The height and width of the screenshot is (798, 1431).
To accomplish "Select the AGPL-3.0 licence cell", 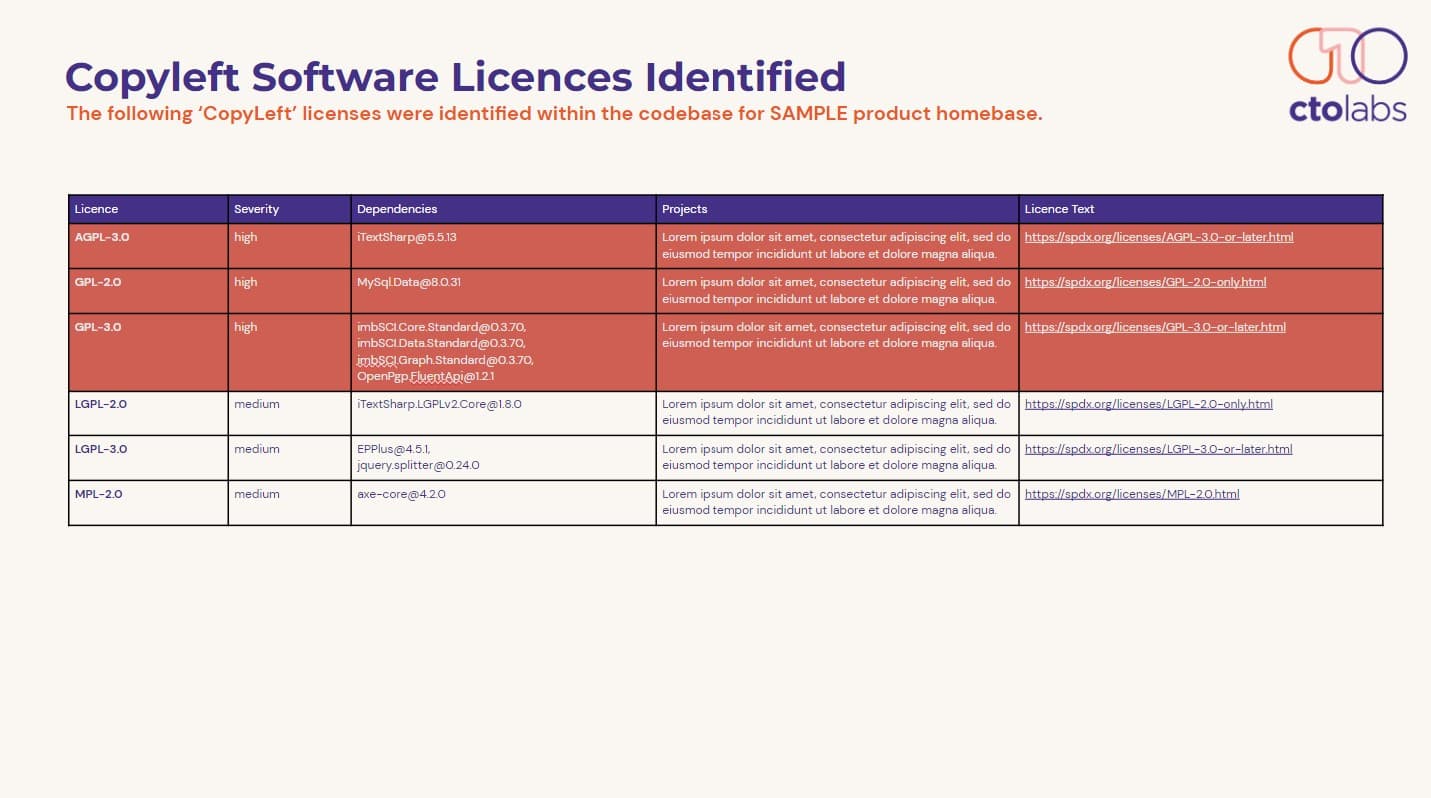I will tap(148, 246).
